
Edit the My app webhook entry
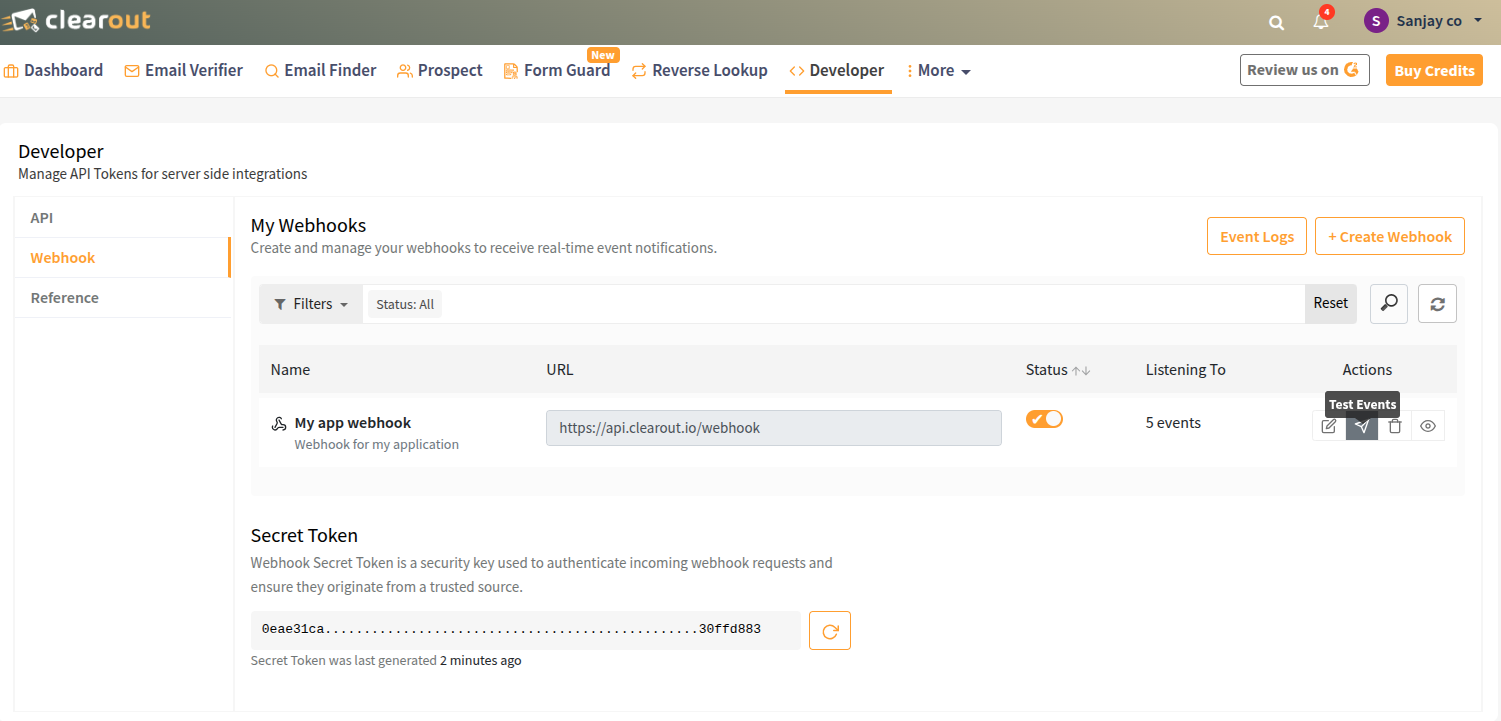(1329, 426)
